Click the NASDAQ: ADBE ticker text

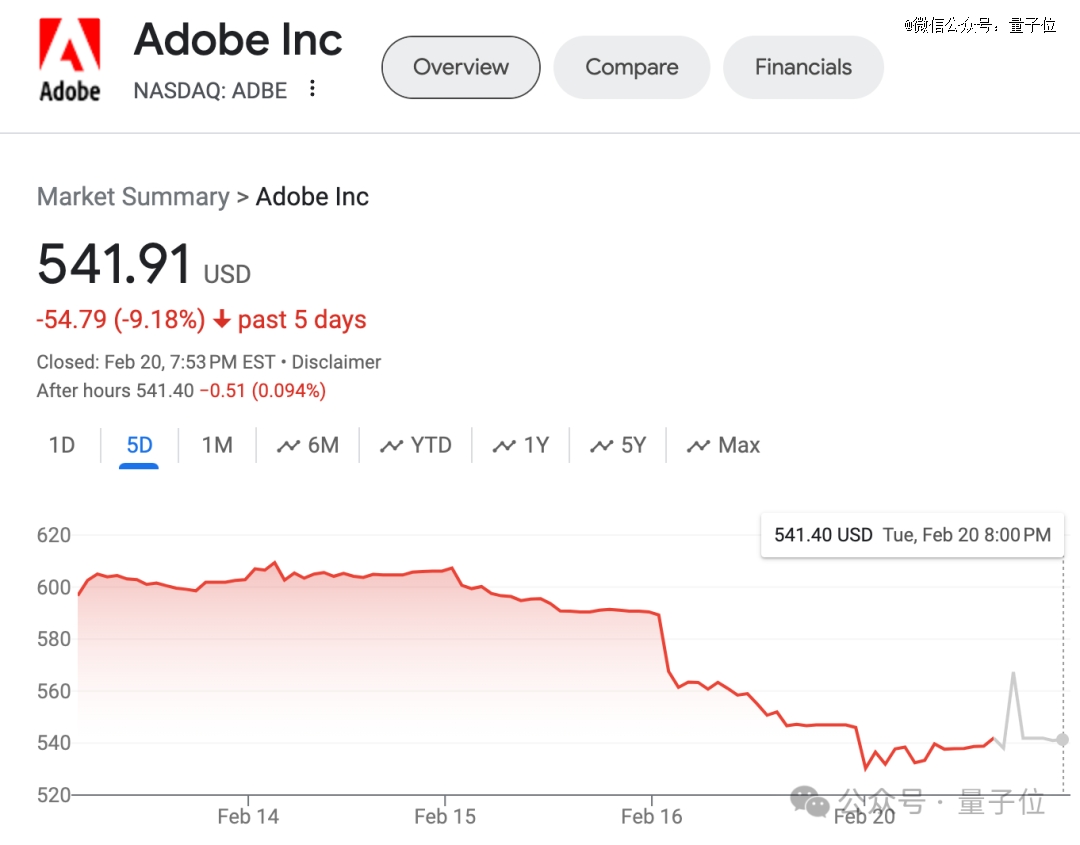[x=210, y=90]
